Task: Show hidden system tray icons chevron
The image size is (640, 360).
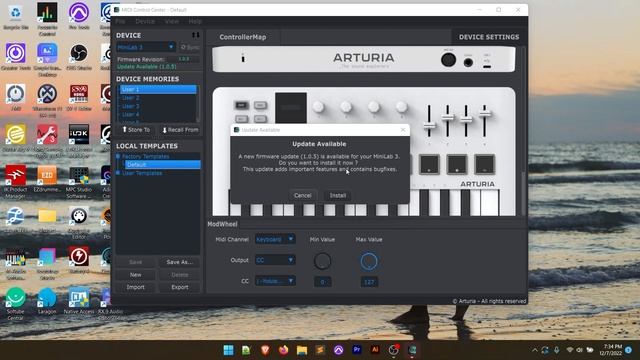Action: (534, 350)
